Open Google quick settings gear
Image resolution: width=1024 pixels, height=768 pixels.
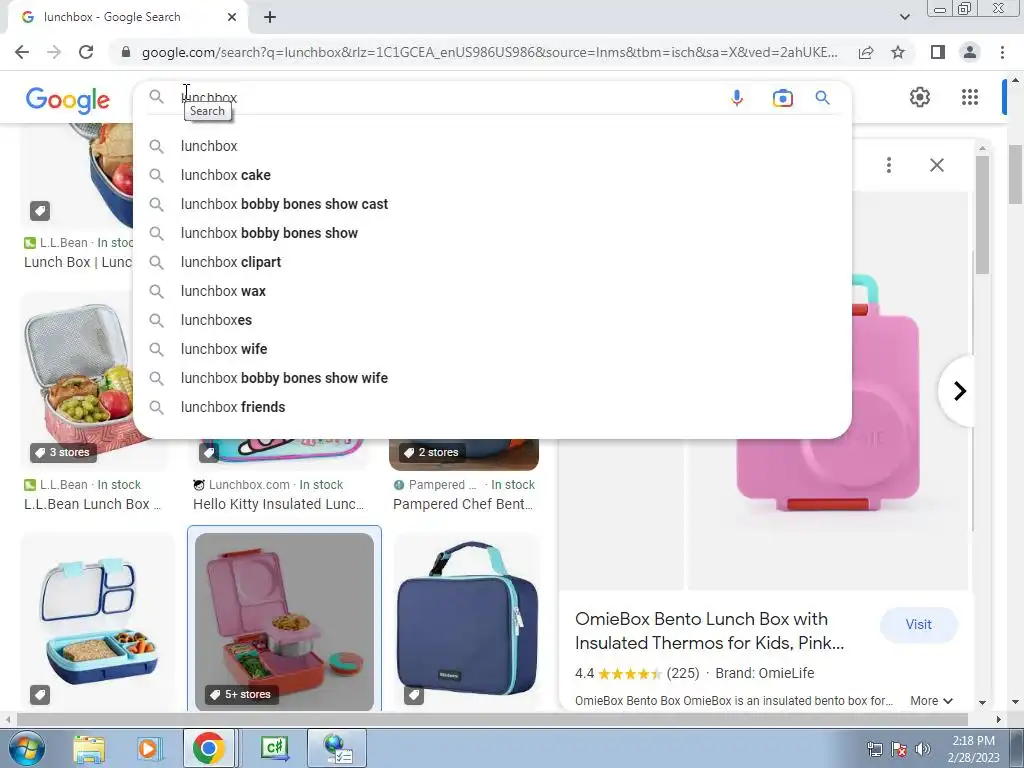pos(920,97)
